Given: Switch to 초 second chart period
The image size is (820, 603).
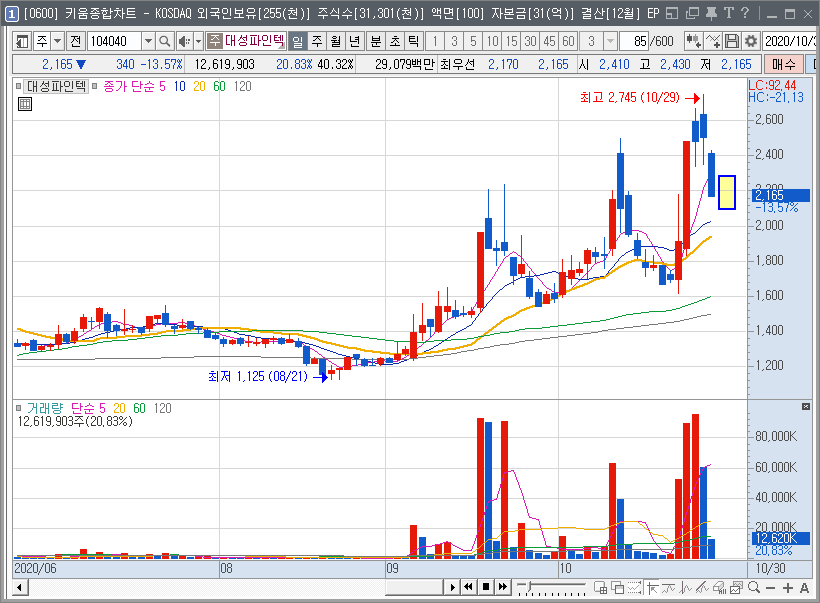Looking at the screenshot, I should 394,41.
